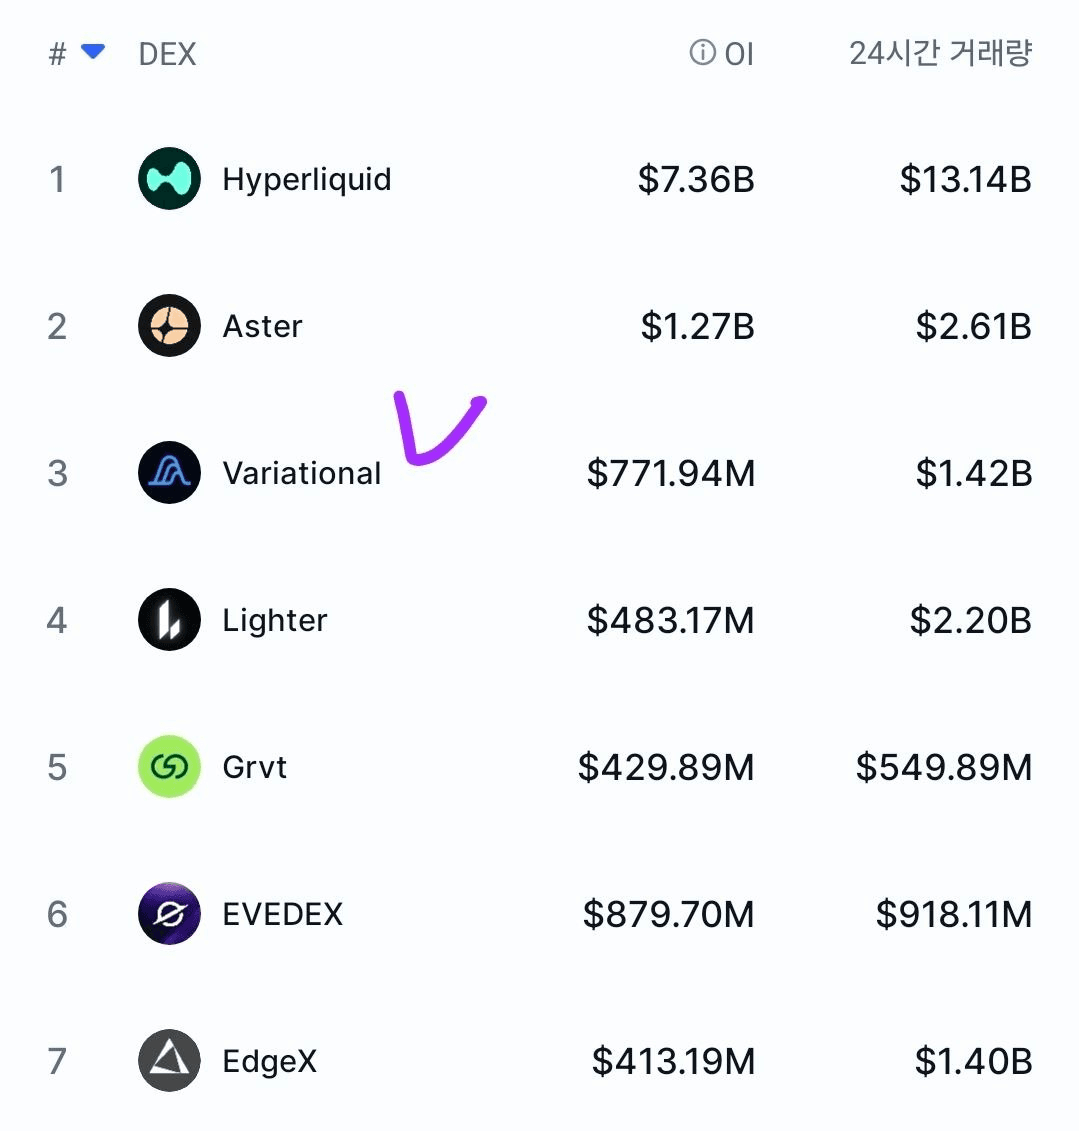This screenshot has width=1079, height=1131.
Task: Sort by the 24시간 거래량 column header
Action: pos(941,53)
